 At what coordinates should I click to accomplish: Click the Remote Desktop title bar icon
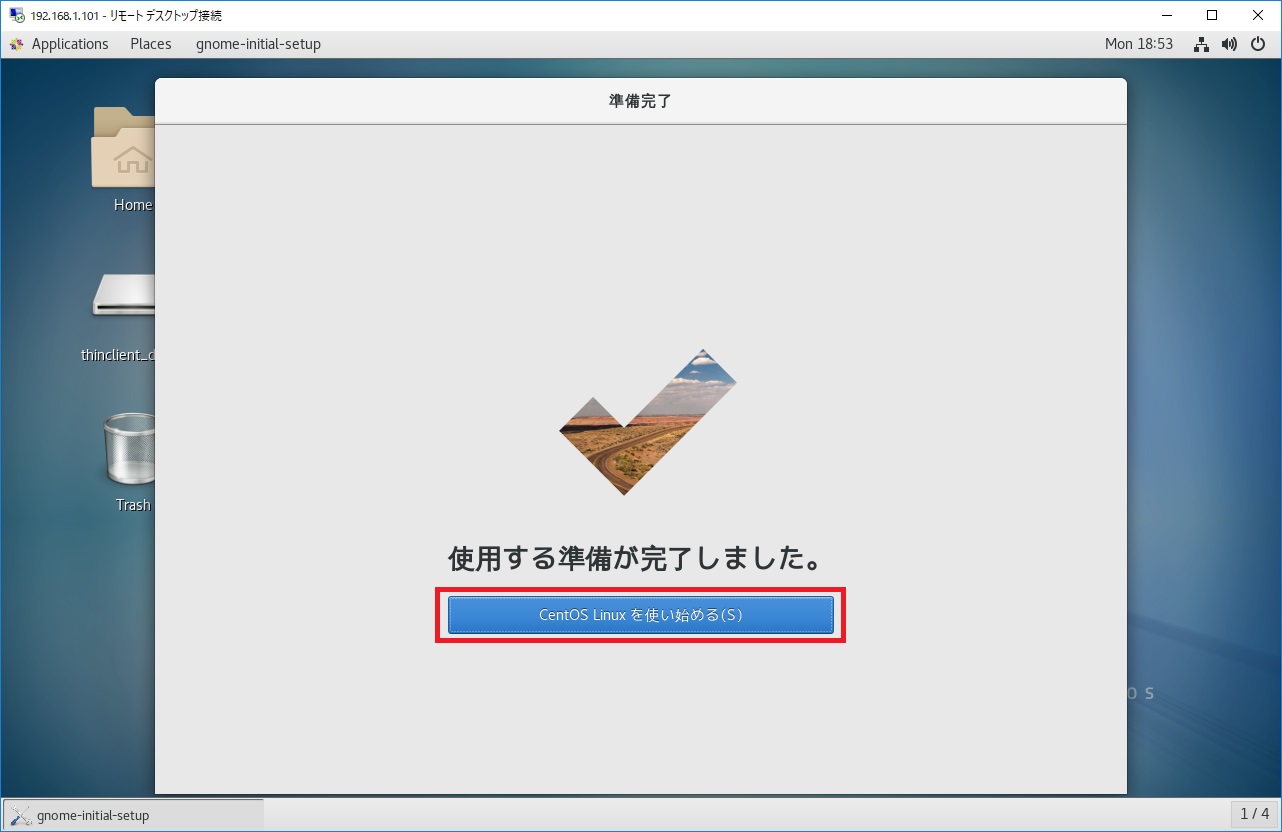16,15
